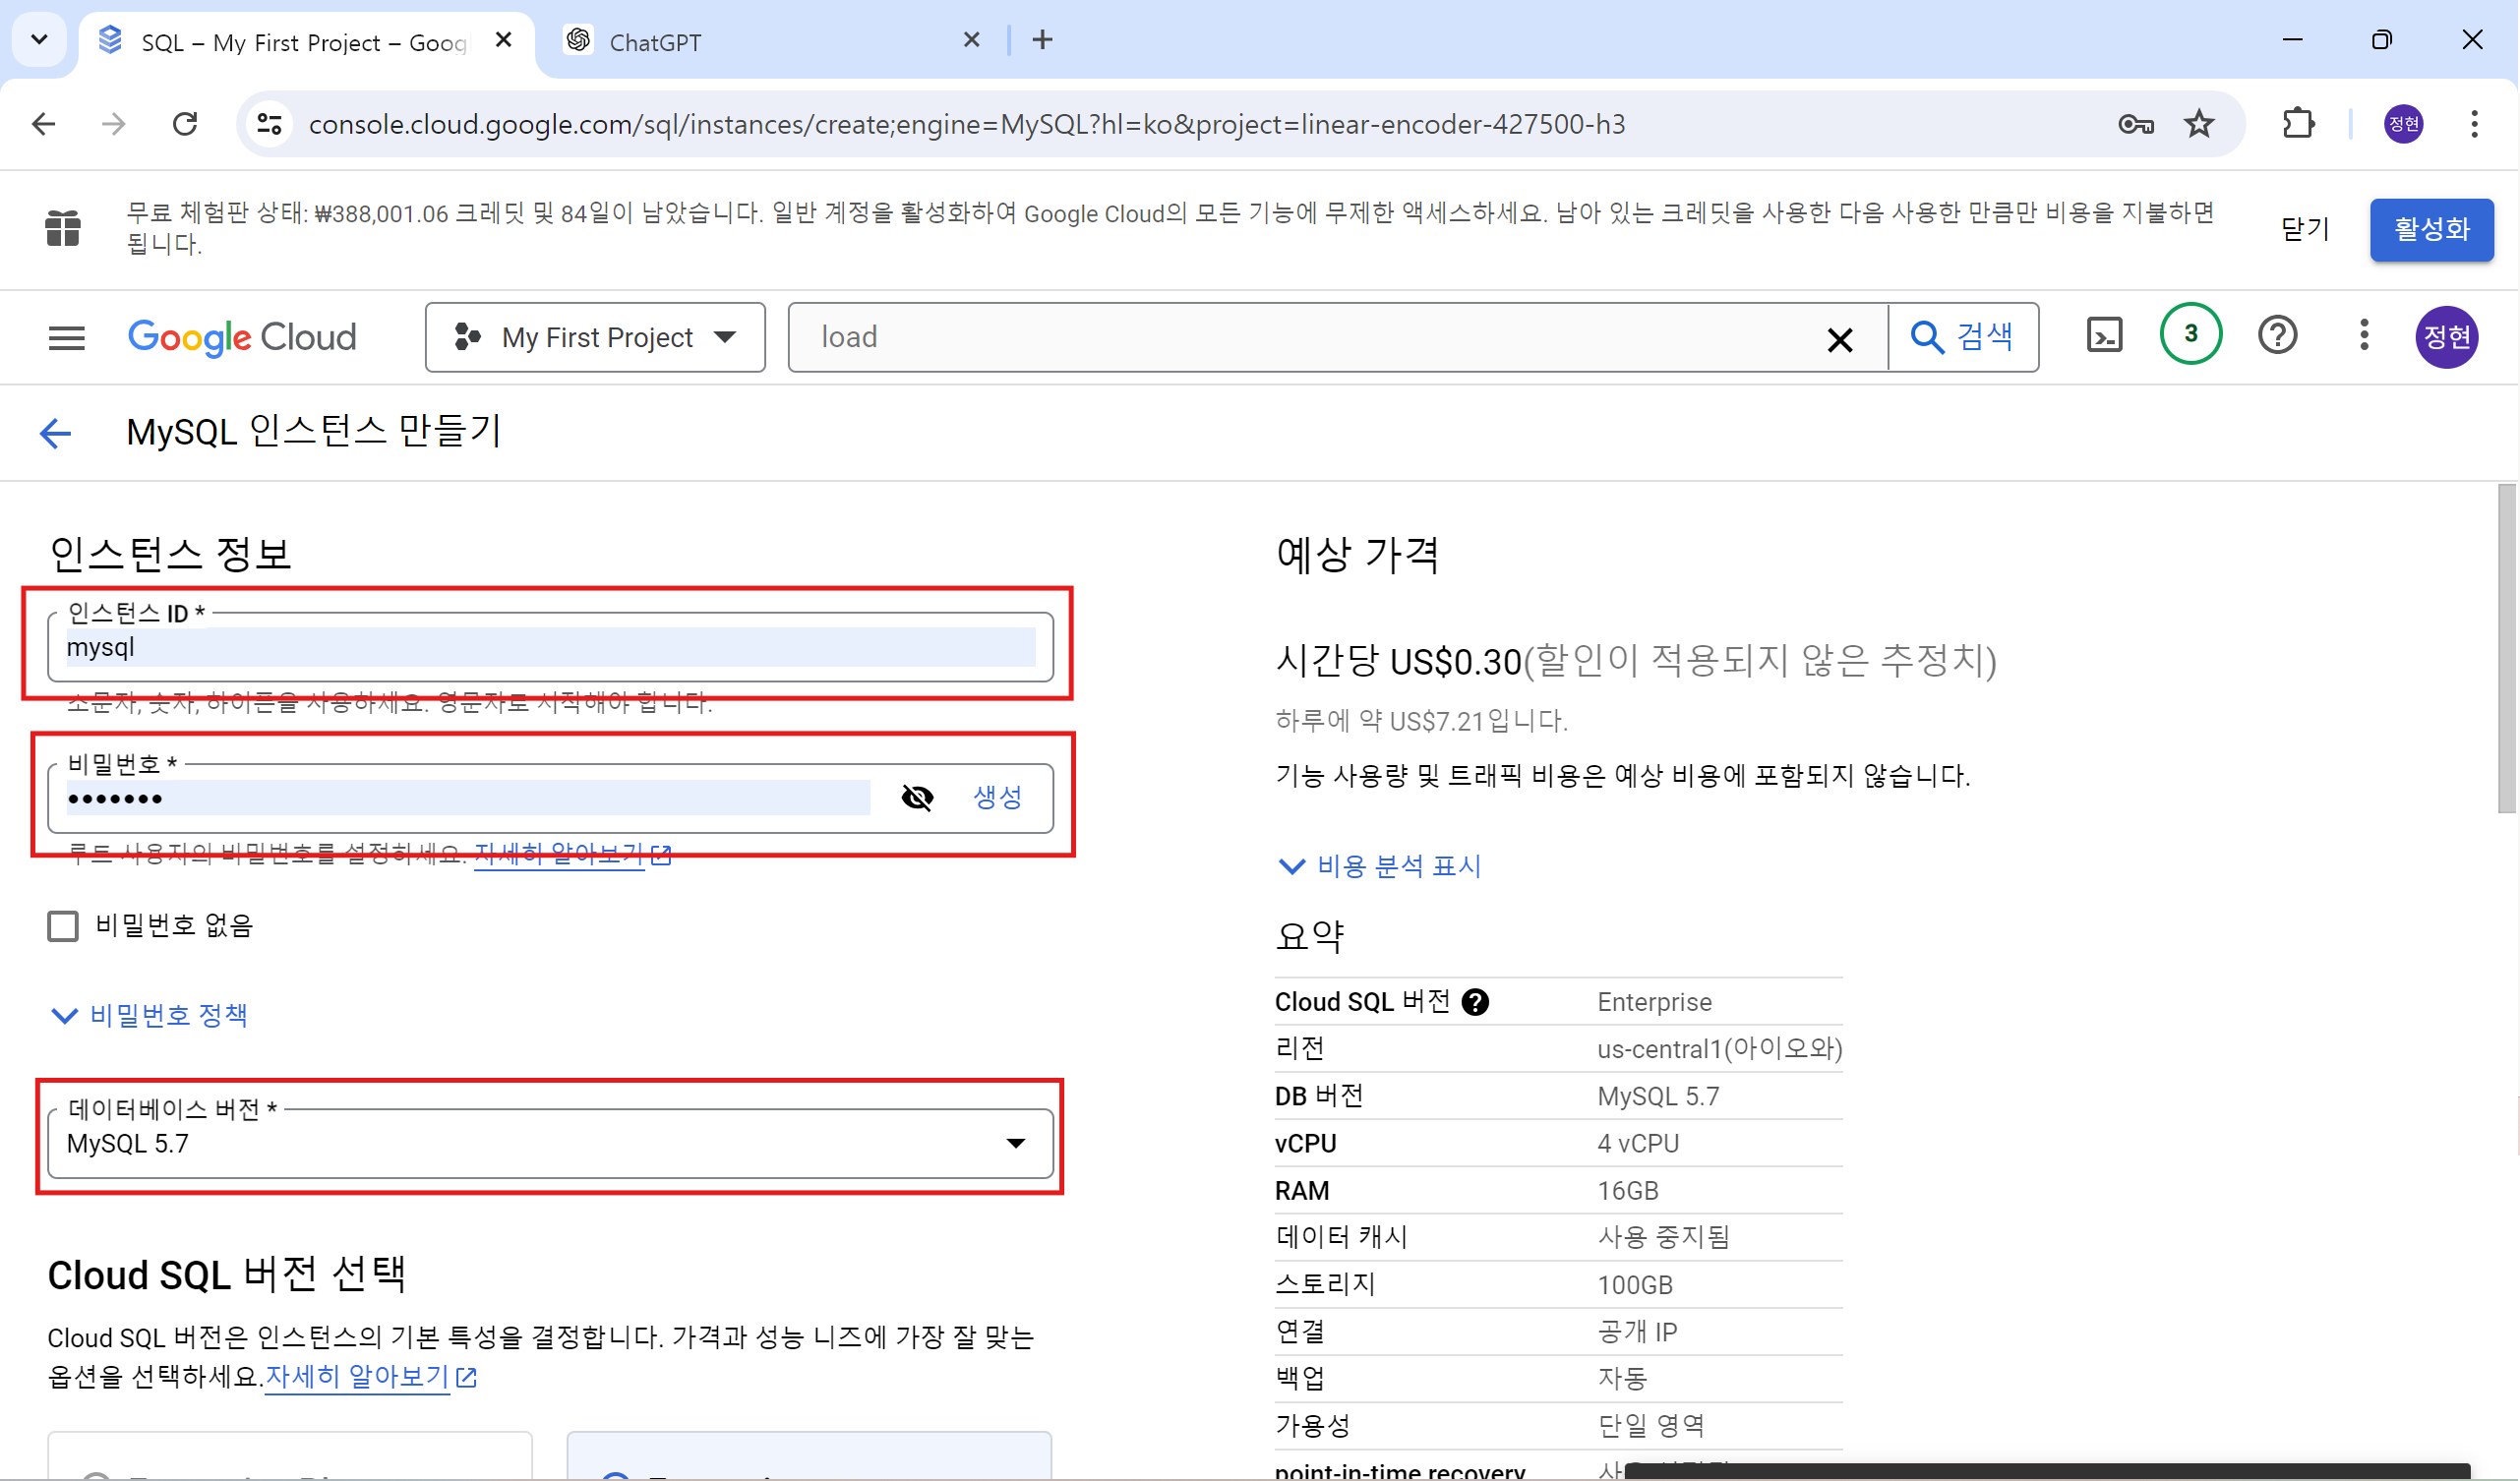
Task: Click the 16GB RAM summary value
Action: click(1628, 1191)
